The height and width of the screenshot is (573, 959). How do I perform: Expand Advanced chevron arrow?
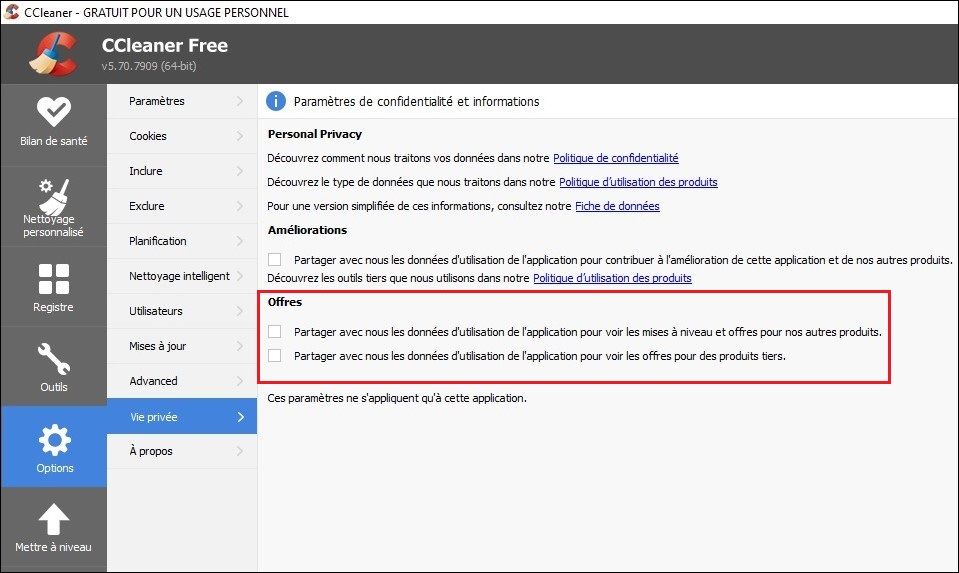click(240, 381)
